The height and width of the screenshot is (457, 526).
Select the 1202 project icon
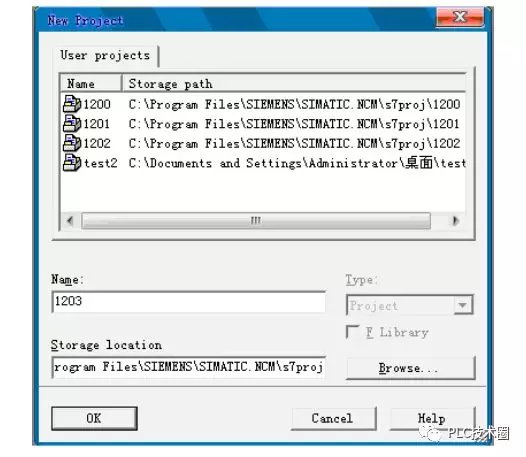pyautogui.click(x=72, y=143)
